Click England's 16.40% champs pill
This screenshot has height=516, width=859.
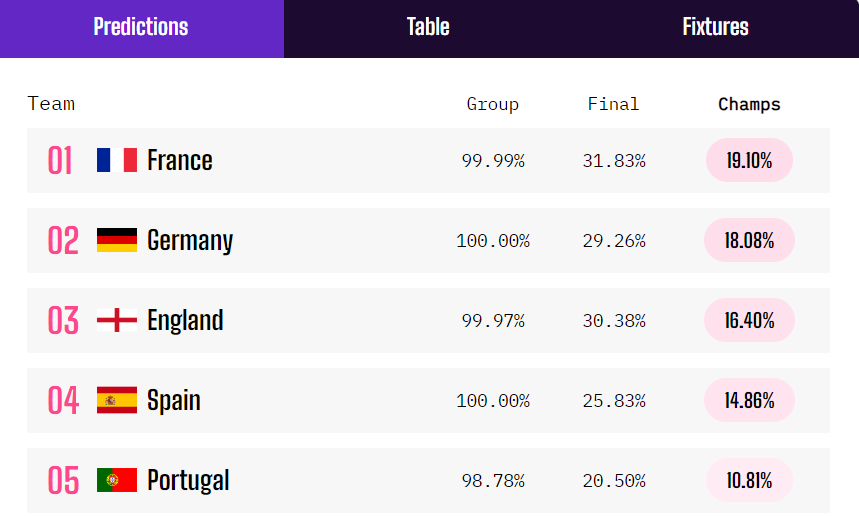pyautogui.click(x=749, y=320)
